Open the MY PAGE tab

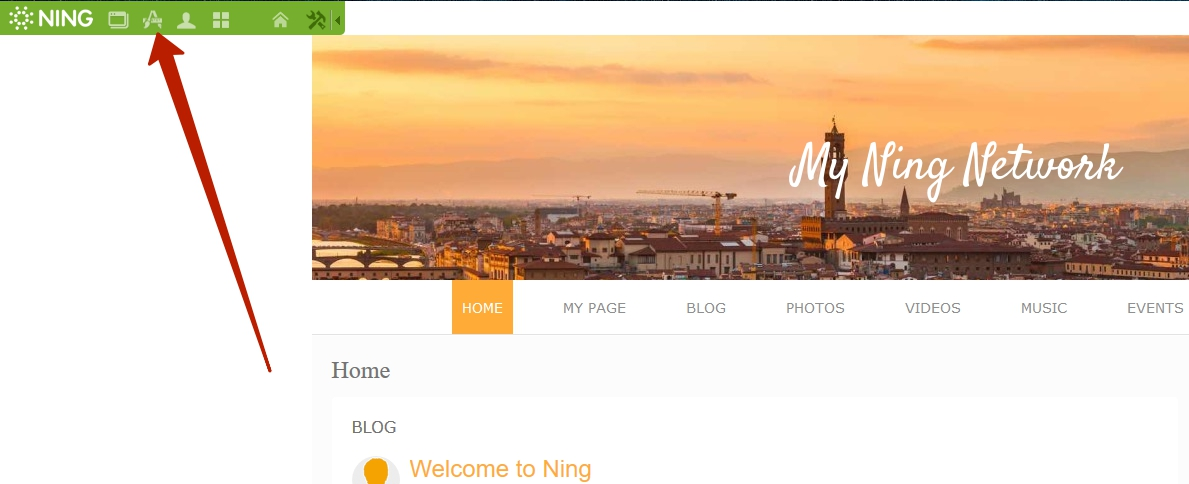(x=594, y=308)
